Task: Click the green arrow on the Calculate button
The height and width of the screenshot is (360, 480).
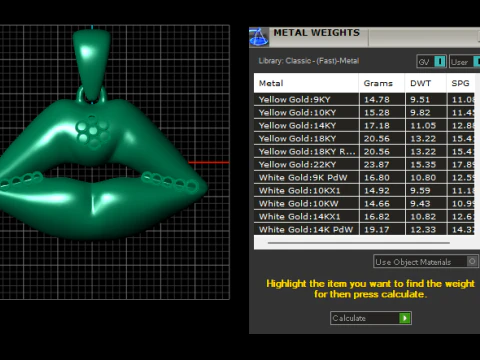Action: click(405, 318)
